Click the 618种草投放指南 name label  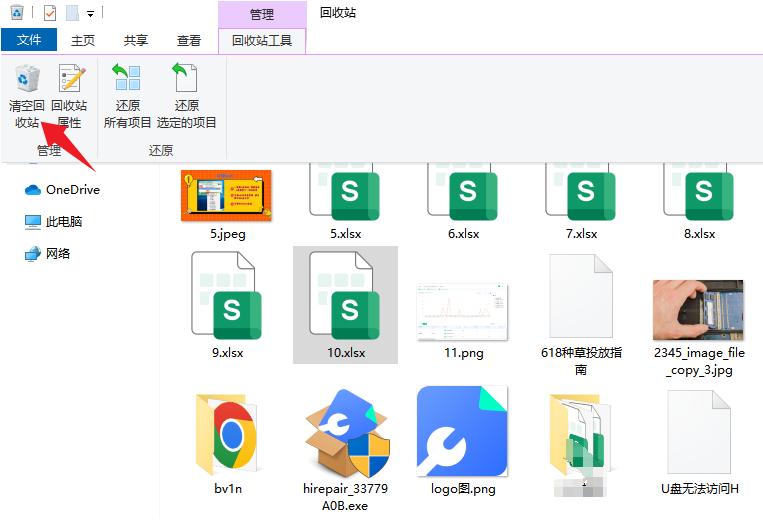point(581,361)
